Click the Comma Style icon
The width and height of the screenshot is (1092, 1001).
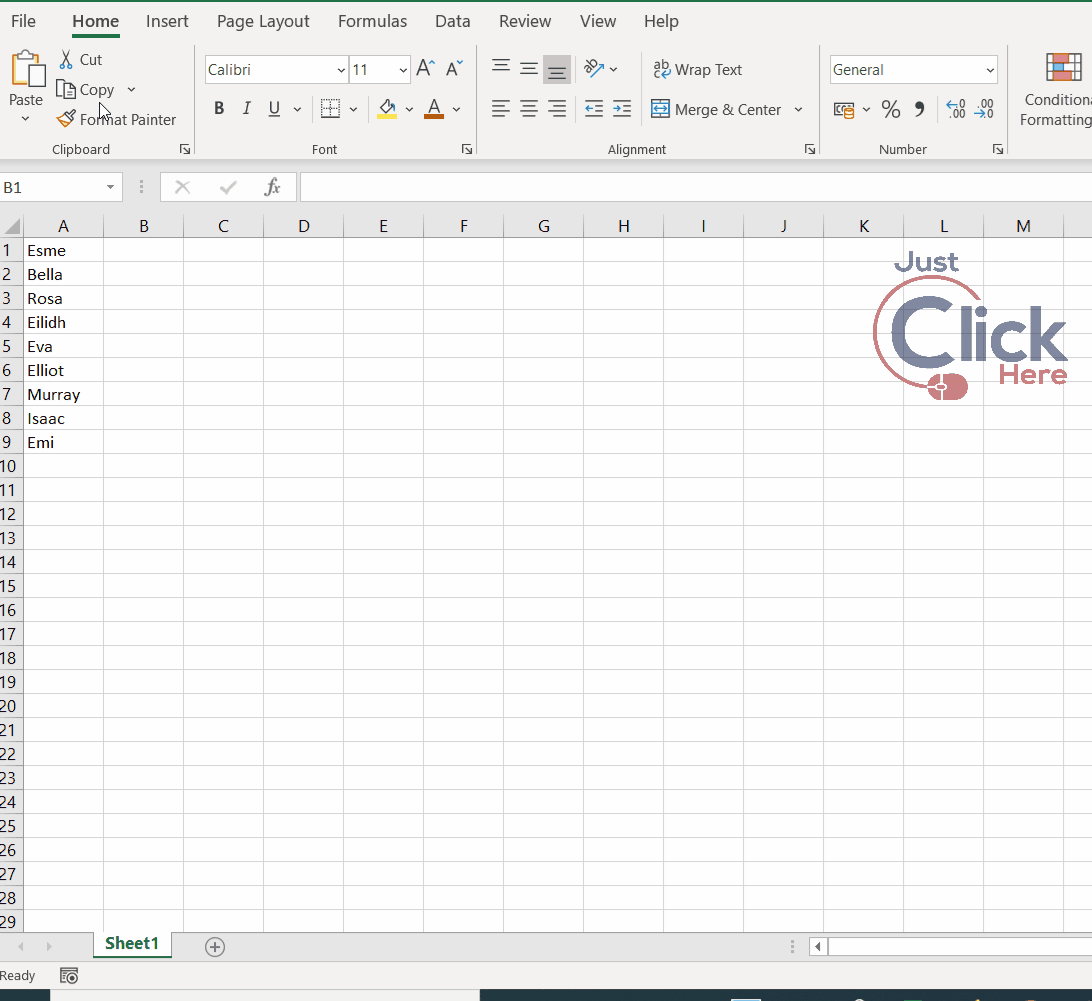coord(919,109)
